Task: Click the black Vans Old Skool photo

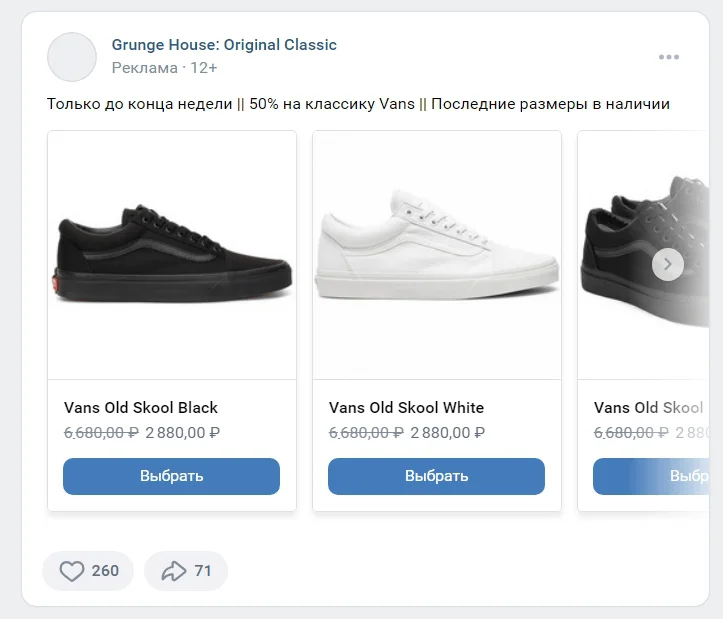Action: click(x=172, y=255)
